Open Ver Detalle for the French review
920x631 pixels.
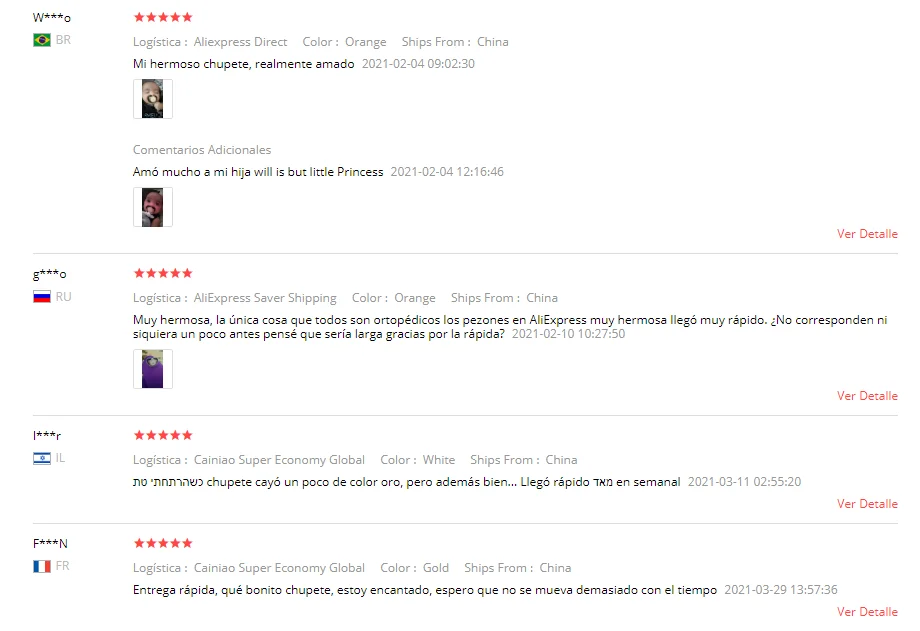click(867, 612)
